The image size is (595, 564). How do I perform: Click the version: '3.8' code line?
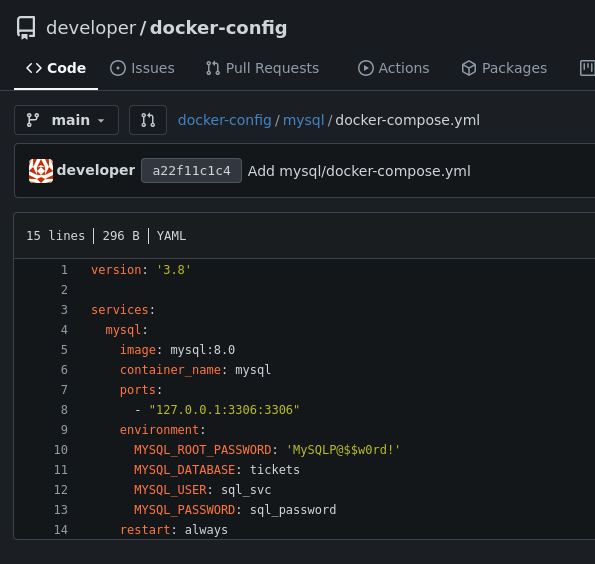[x=141, y=270]
